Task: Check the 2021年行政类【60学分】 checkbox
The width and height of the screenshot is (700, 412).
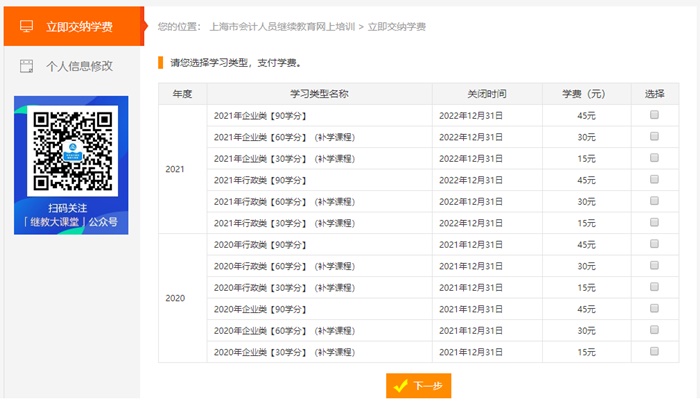Action: (654, 200)
